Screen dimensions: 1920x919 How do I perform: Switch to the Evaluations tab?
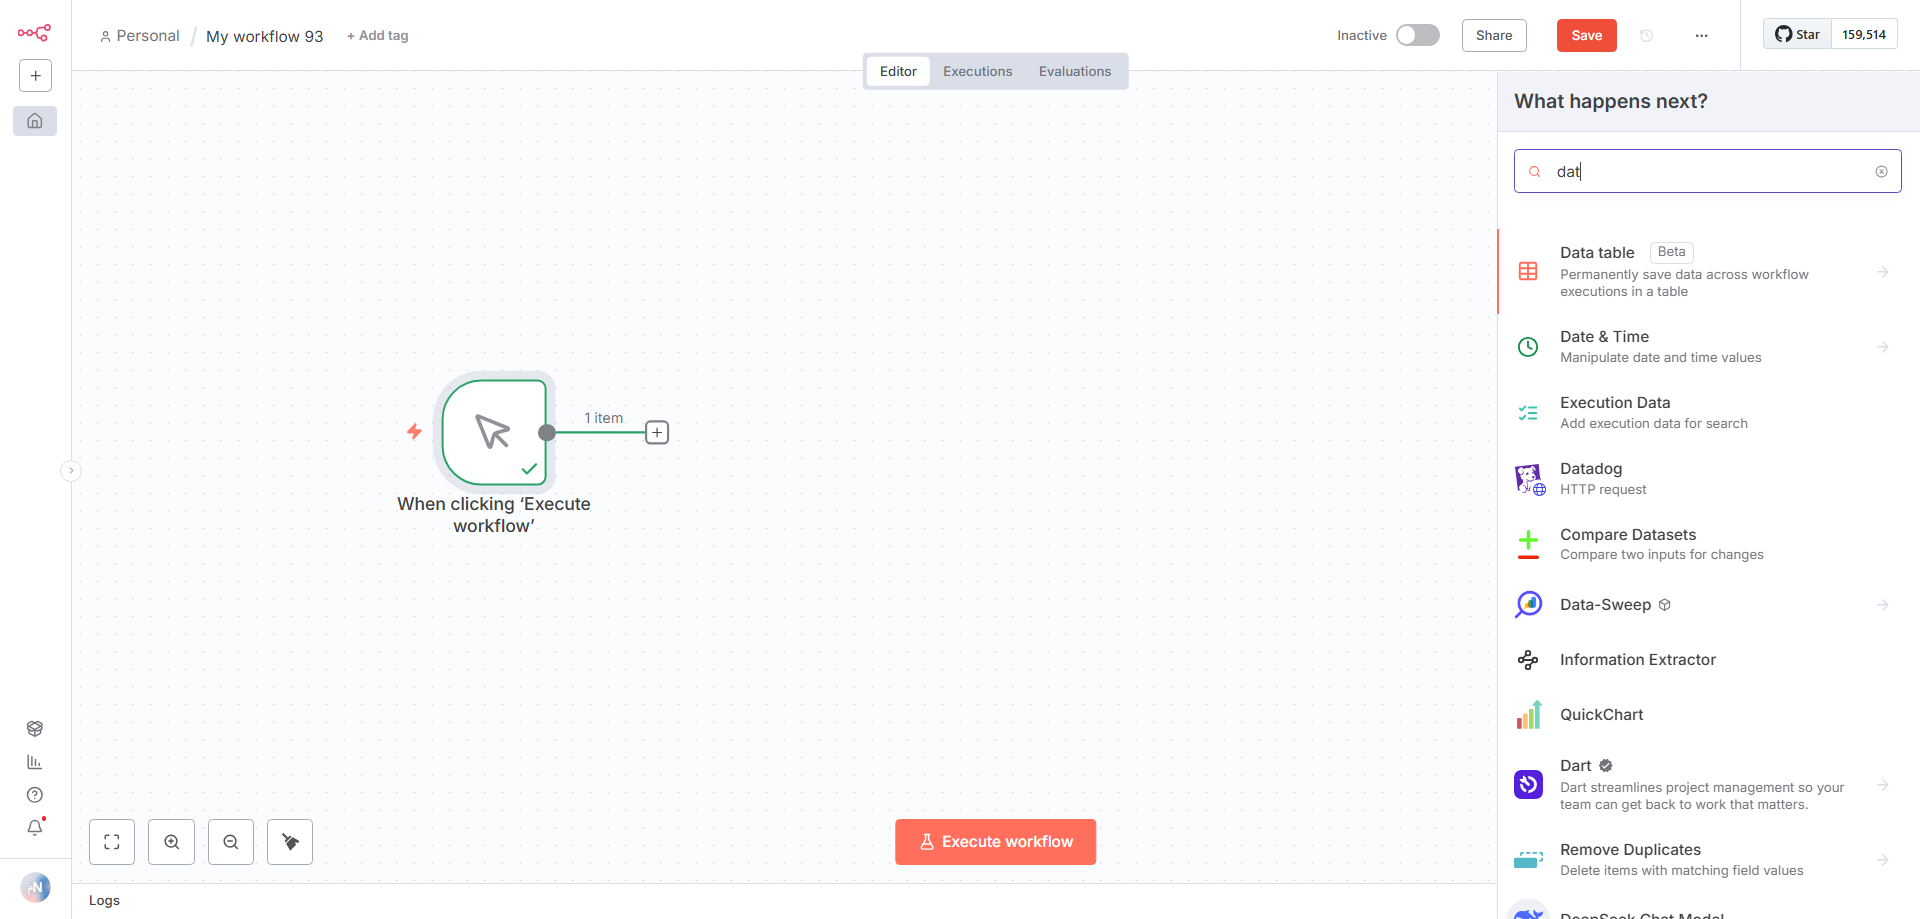tap(1074, 71)
